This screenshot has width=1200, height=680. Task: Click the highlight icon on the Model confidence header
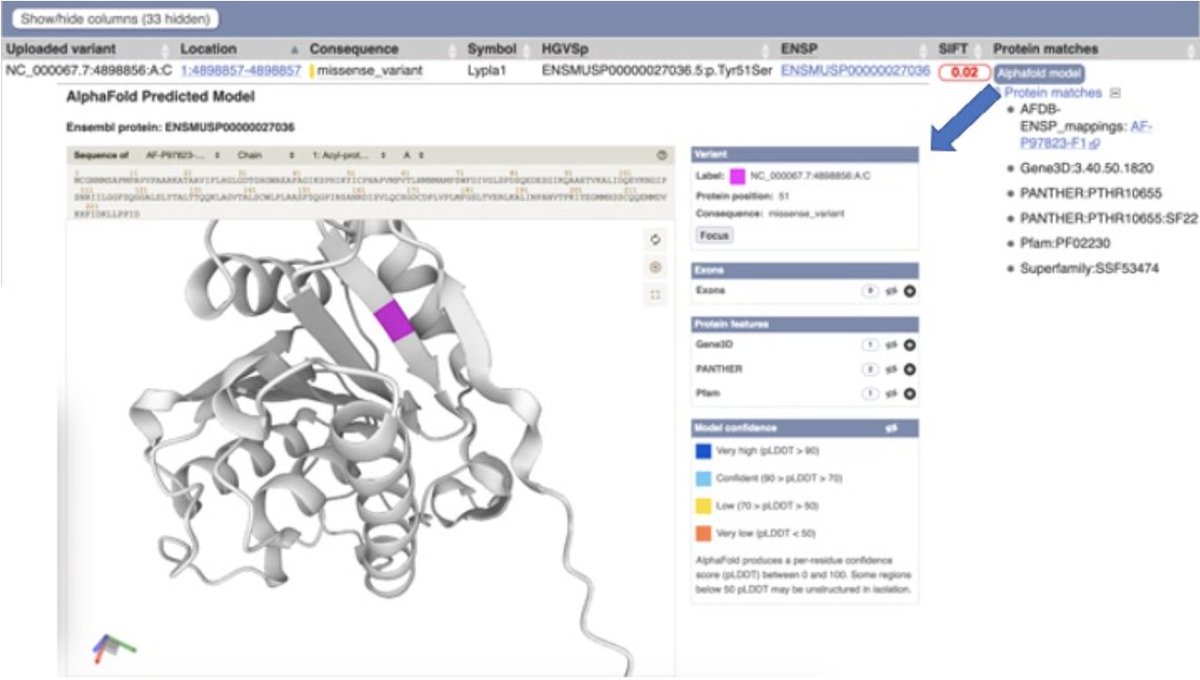[x=892, y=428]
